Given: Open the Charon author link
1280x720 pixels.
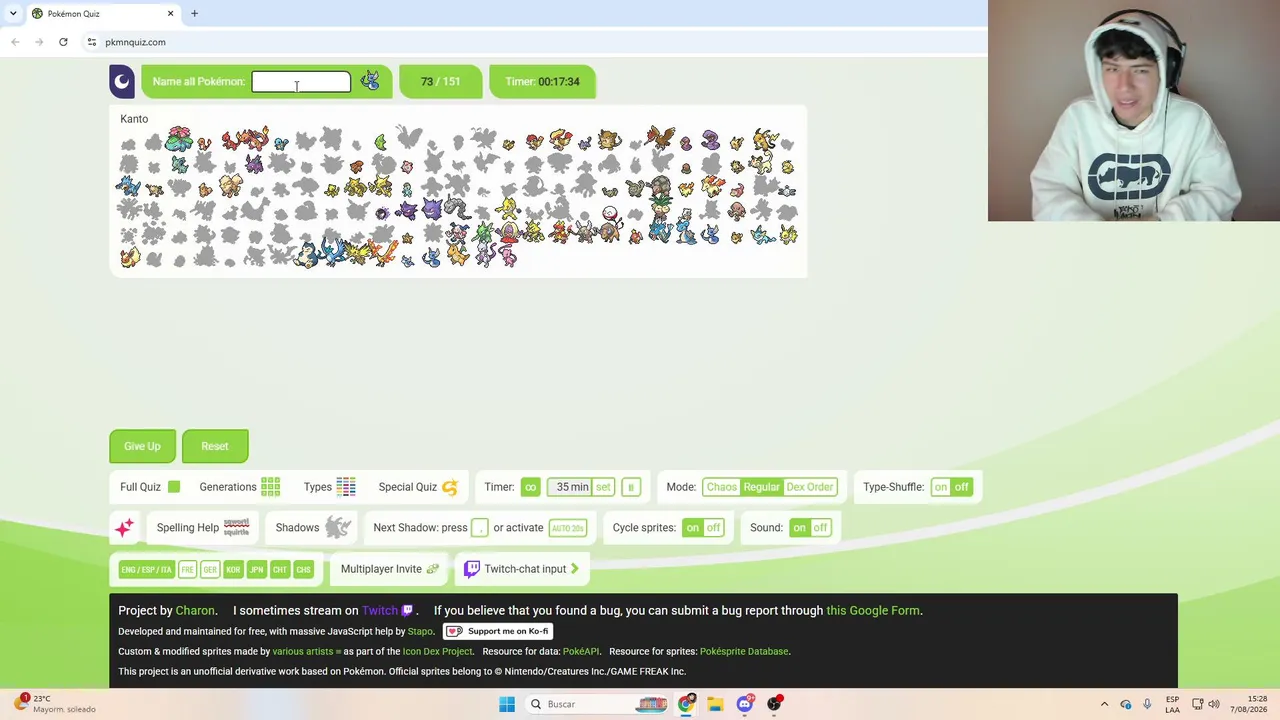Looking at the screenshot, I should click(x=195, y=611).
